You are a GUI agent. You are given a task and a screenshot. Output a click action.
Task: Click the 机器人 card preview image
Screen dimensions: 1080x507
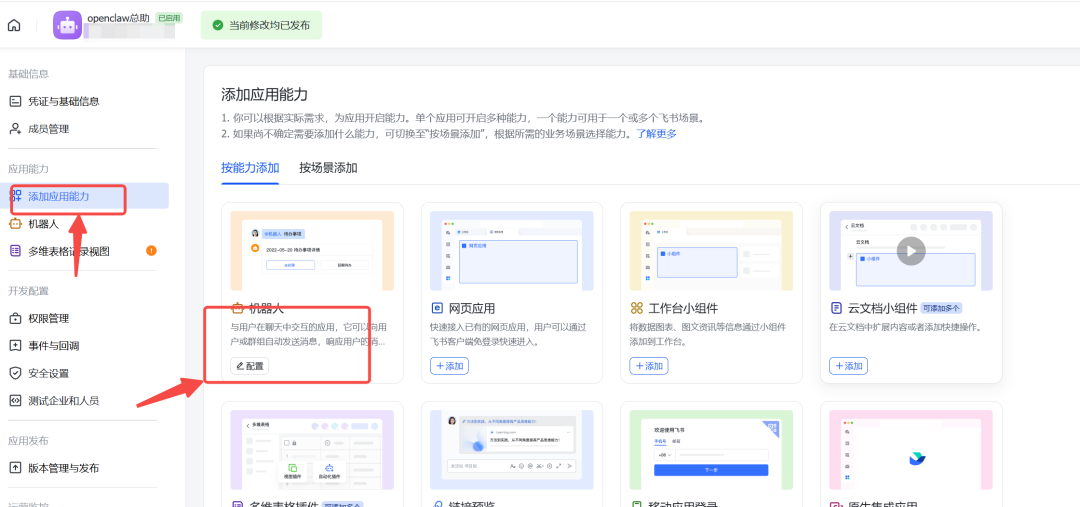312,251
